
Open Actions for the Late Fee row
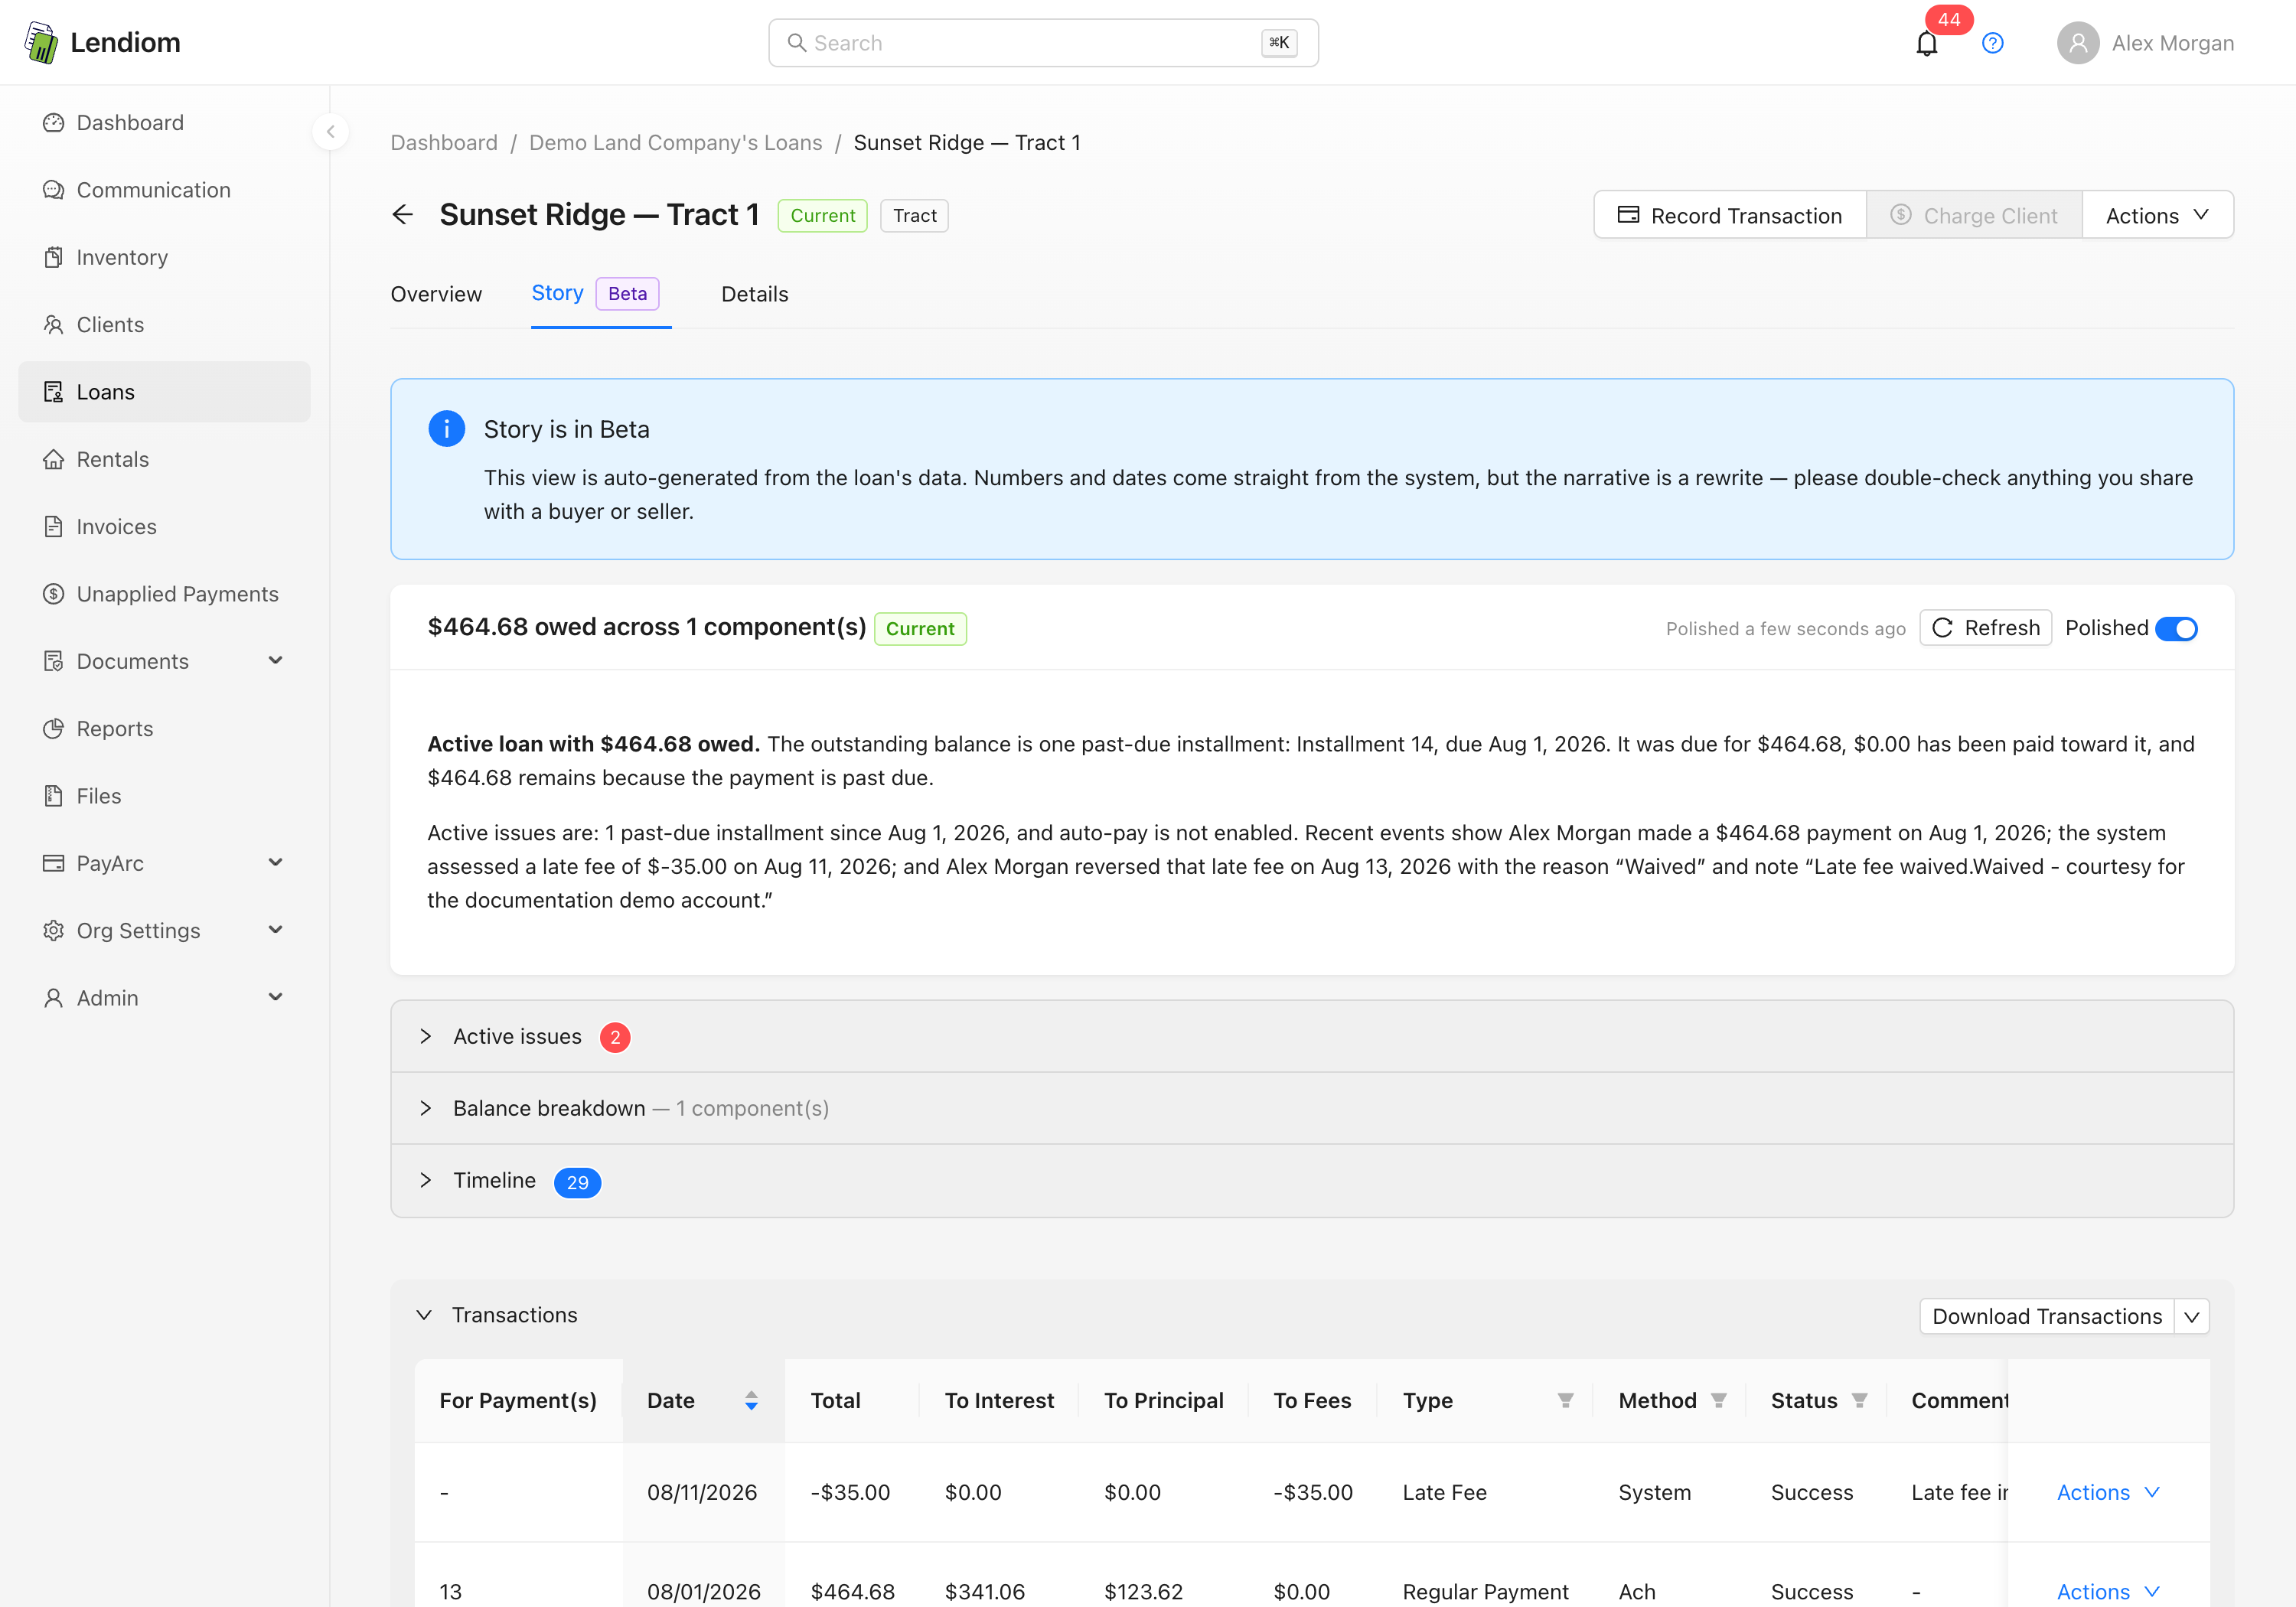[x=2108, y=1492]
